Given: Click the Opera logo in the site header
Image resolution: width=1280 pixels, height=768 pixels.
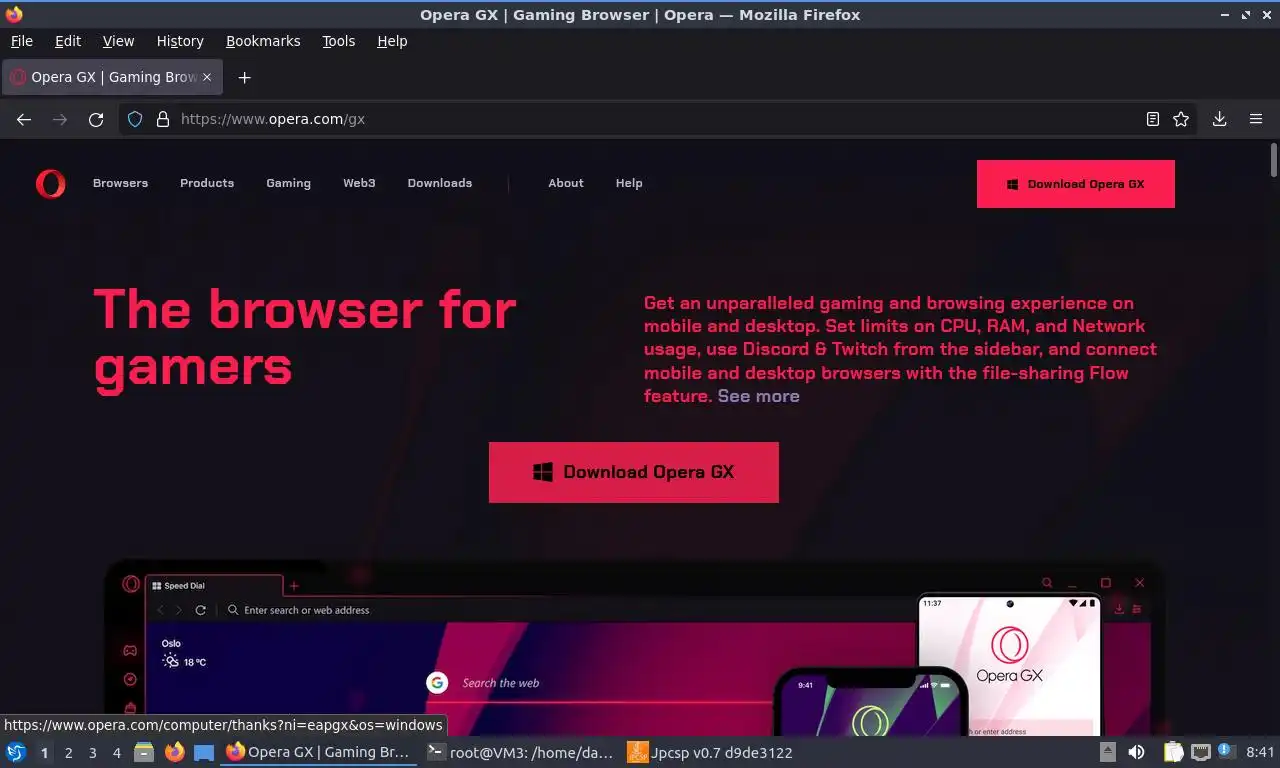Looking at the screenshot, I should pyautogui.click(x=50, y=183).
